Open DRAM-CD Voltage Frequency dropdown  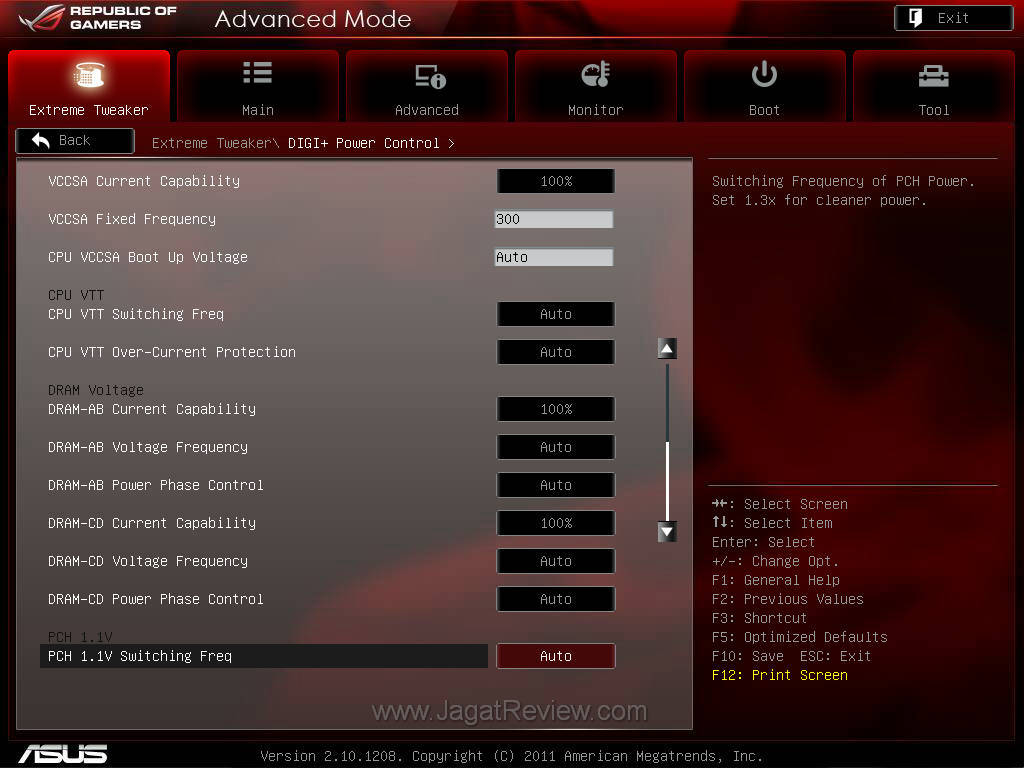(555, 561)
